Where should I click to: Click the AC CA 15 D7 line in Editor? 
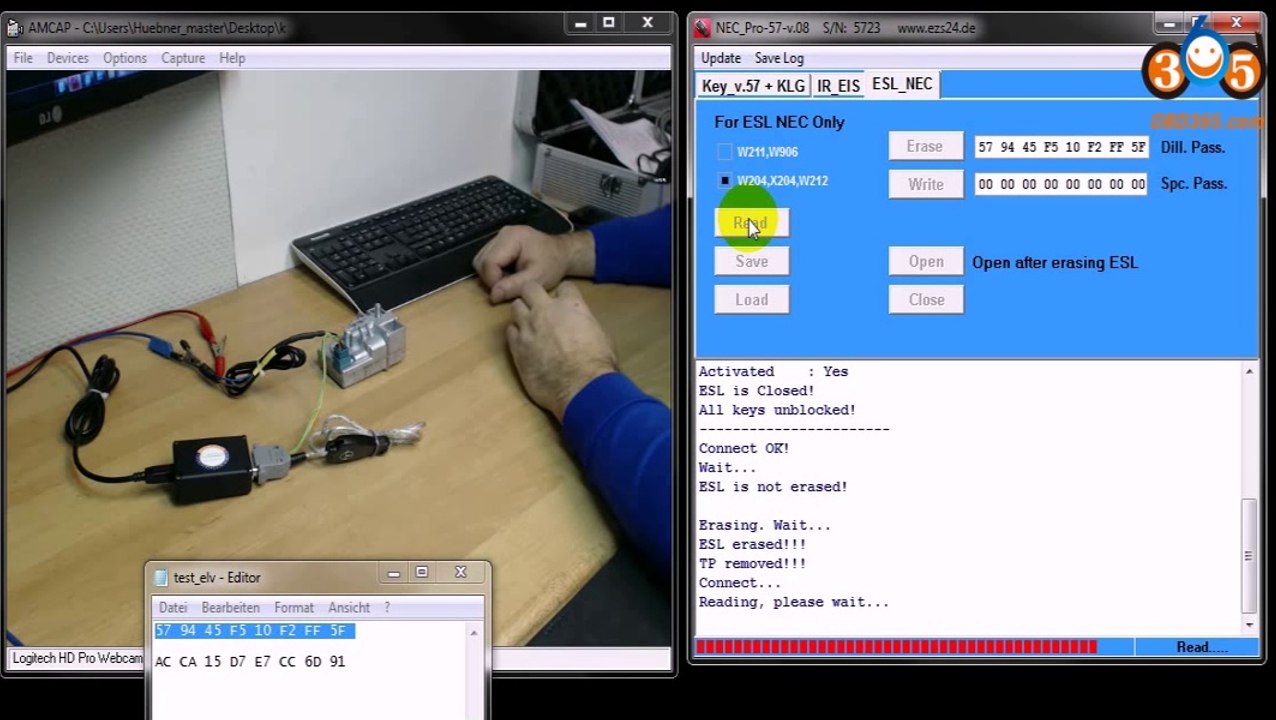click(250, 661)
